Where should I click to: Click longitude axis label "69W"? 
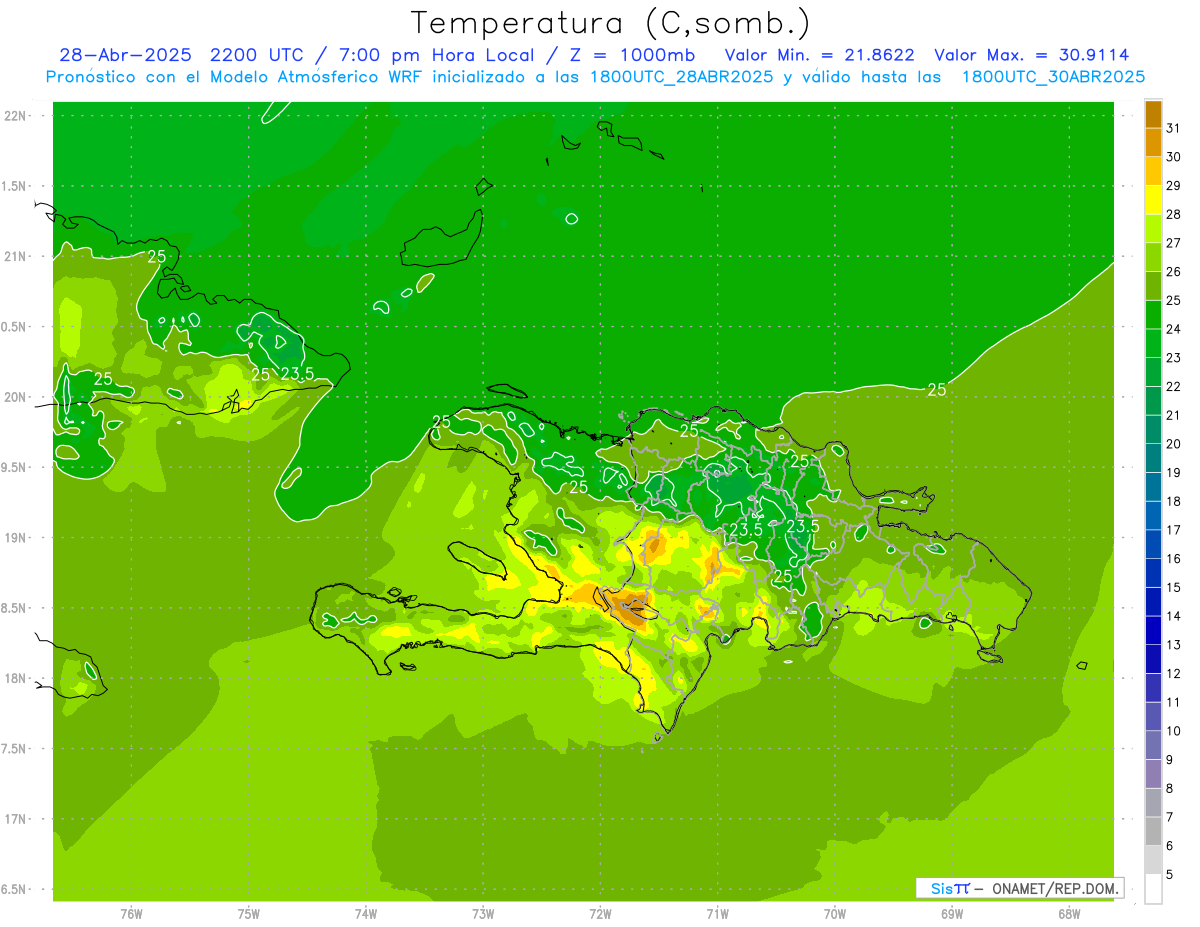click(952, 913)
